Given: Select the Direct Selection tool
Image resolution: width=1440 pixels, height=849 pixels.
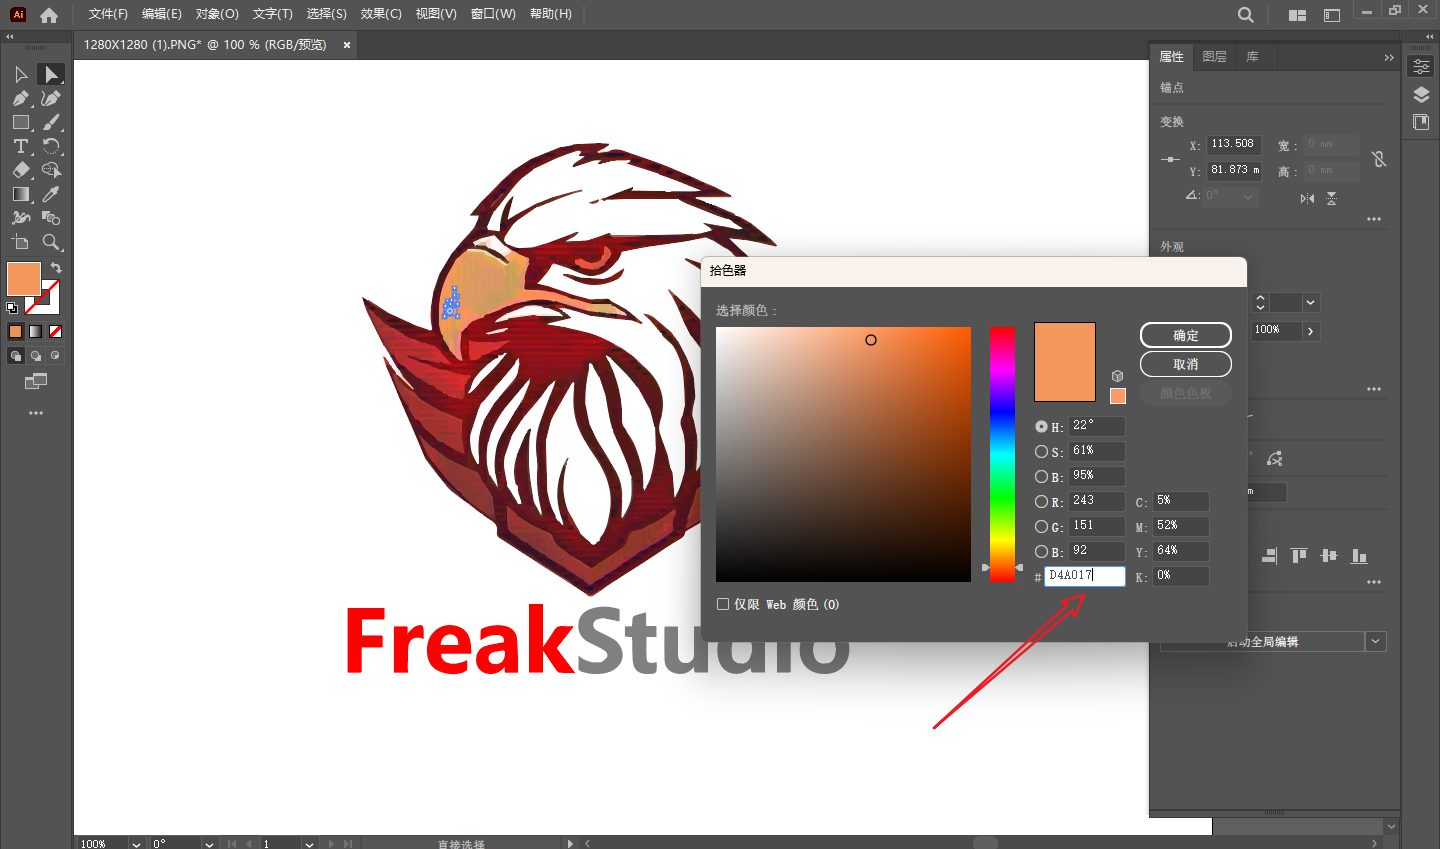Looking at the screenshot, I should pyautogui.click(x=51, y=75).
